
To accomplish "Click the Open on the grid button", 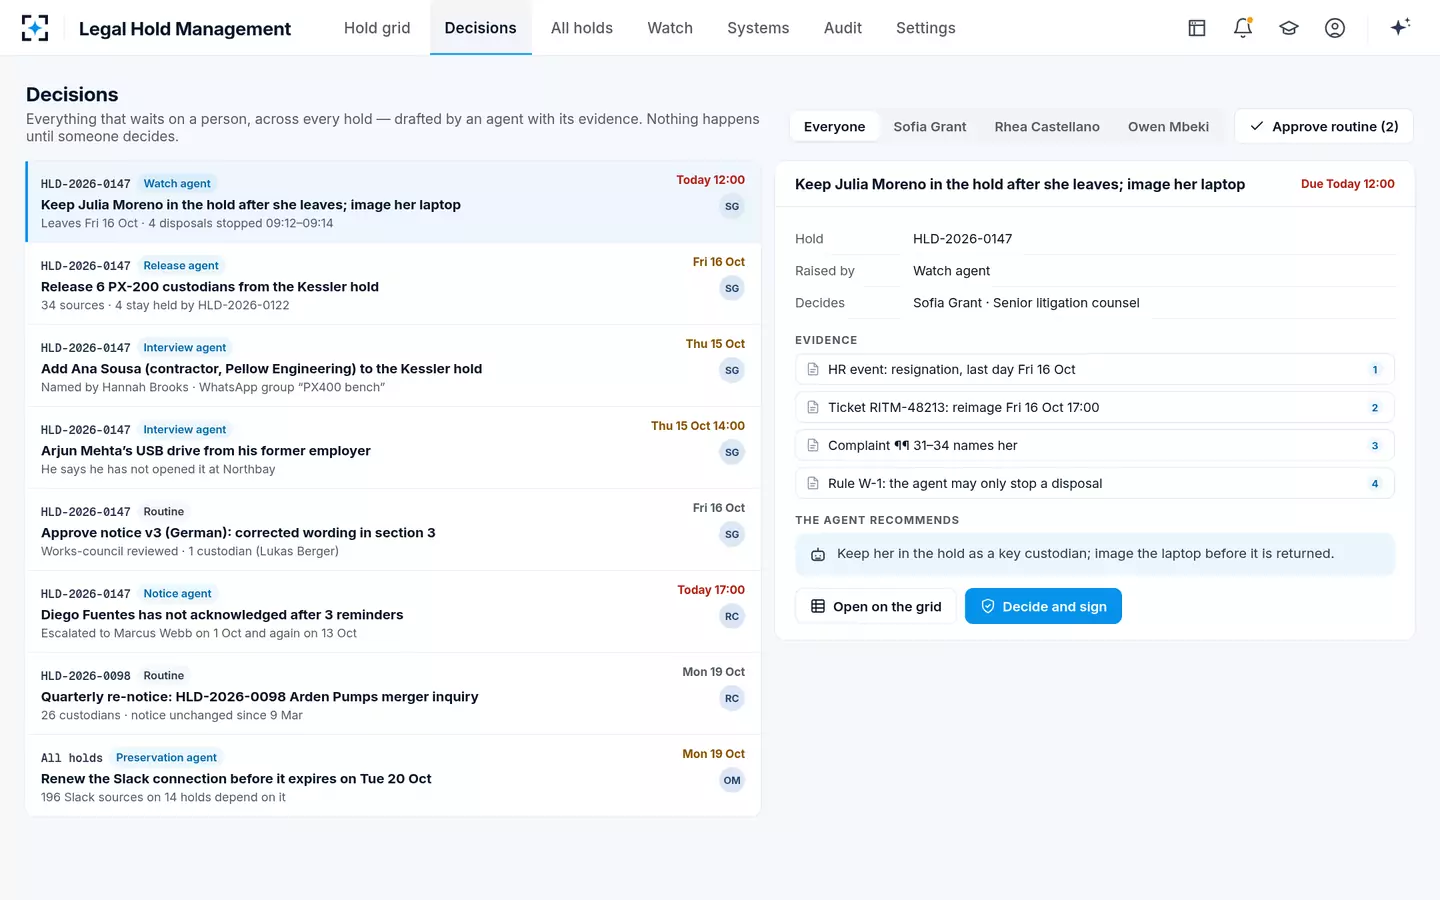I will pyautogui.click(x=876, y=607).
